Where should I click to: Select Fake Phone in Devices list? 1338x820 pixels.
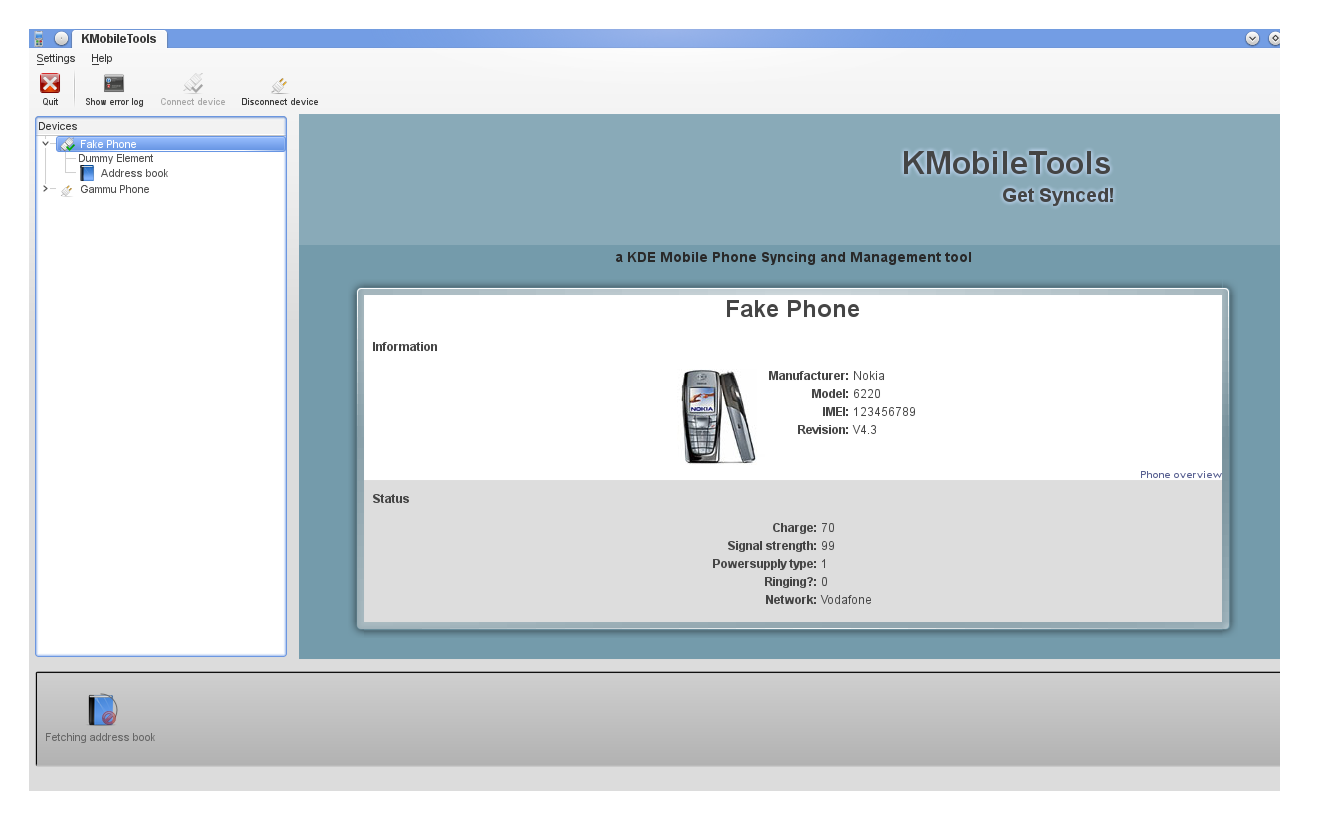click(x=170, y=144)
